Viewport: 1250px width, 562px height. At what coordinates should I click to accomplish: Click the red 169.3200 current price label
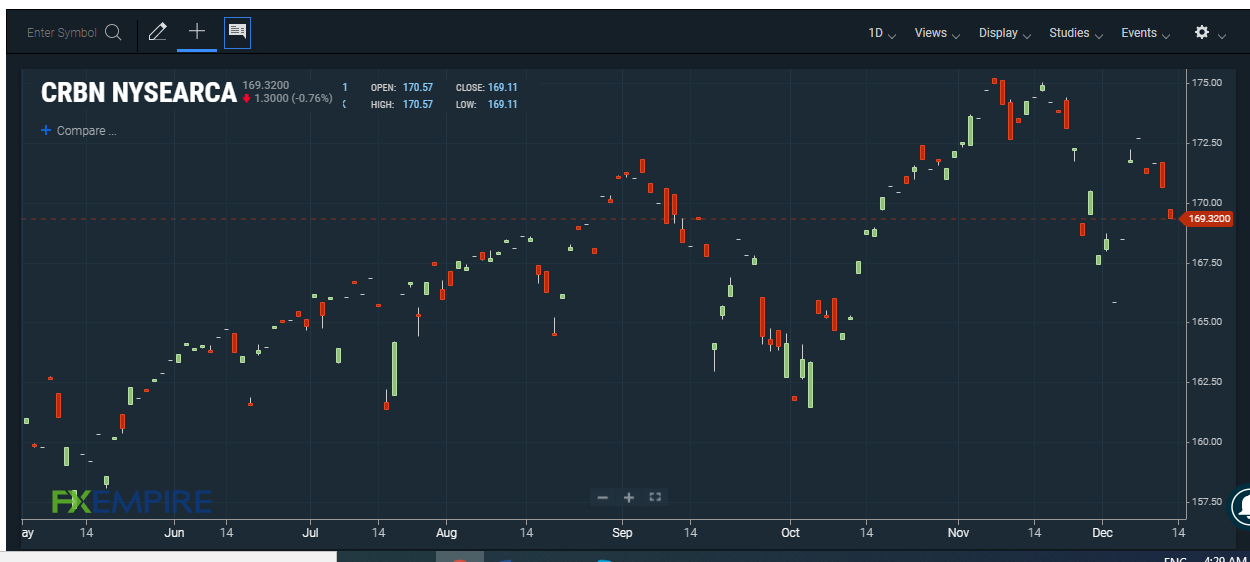click(1208, 218)
